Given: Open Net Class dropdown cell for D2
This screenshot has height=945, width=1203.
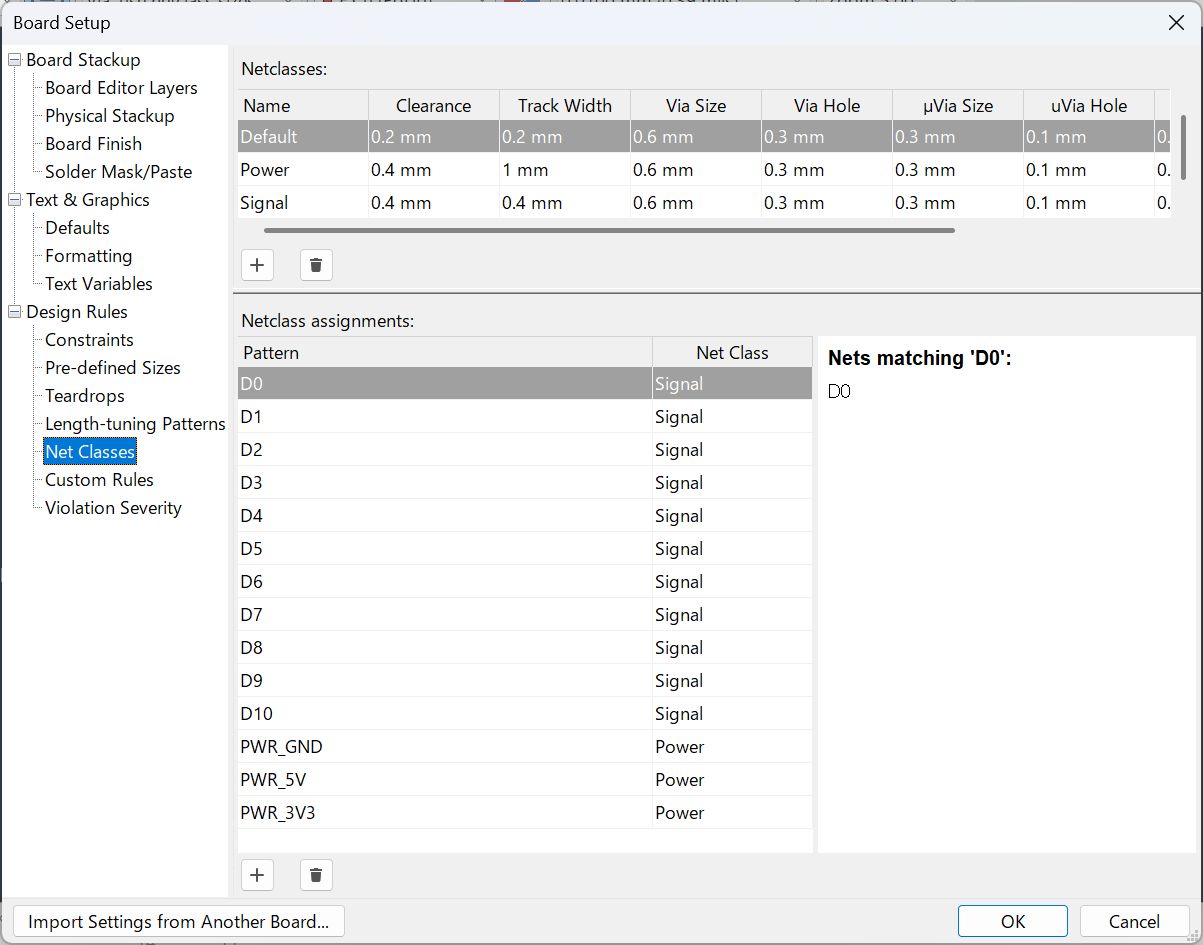Looking at the screenshot, I should (x=732, y=450).
